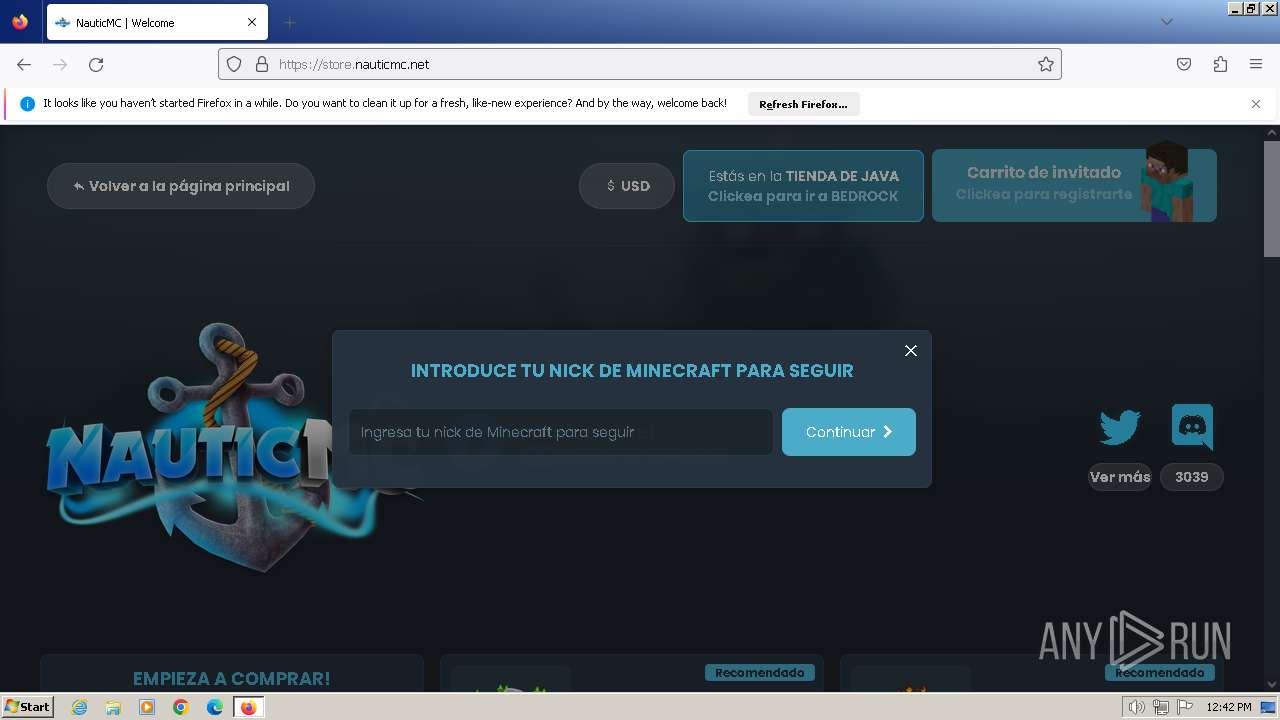Select the NauticMC | Welcome tab

(x=157, y=22)
